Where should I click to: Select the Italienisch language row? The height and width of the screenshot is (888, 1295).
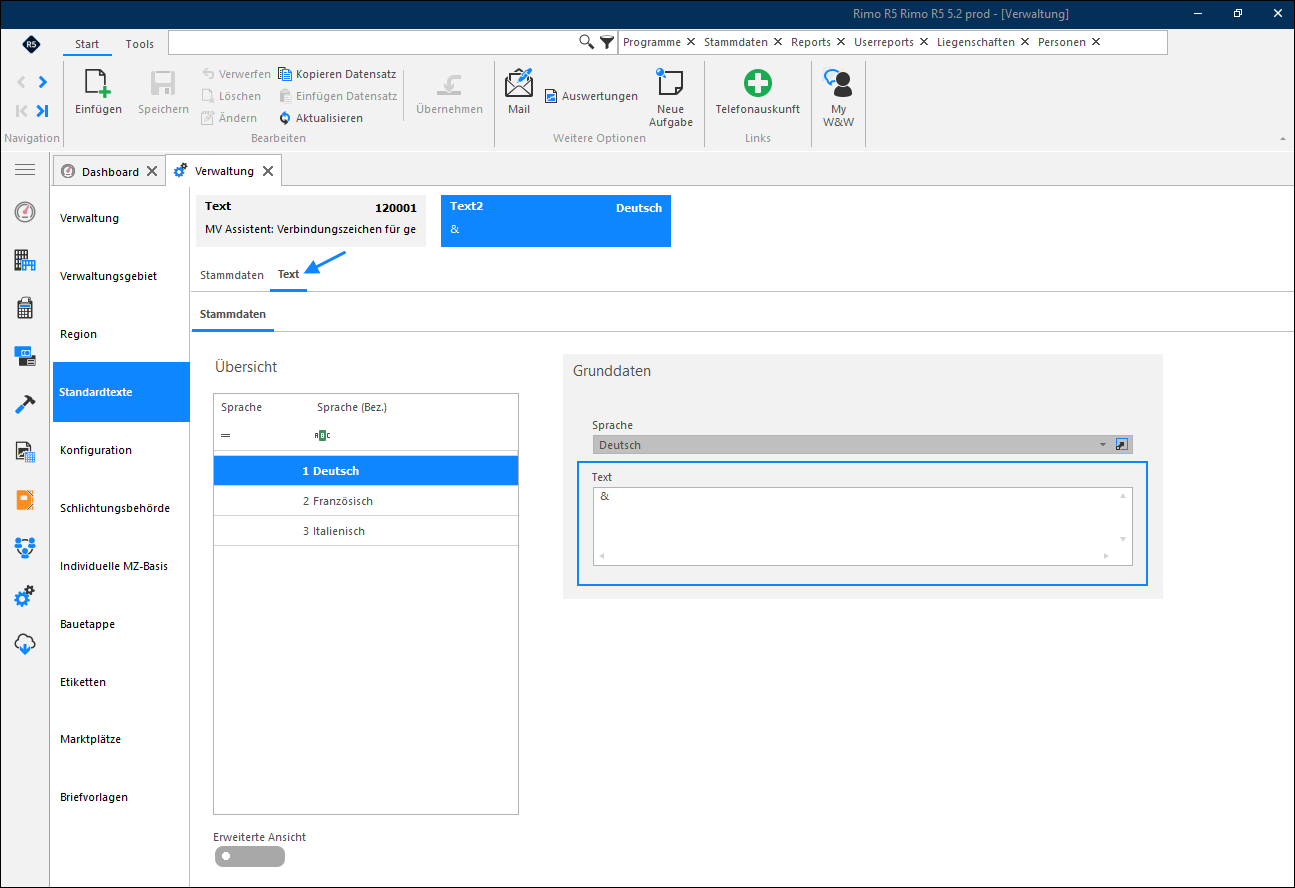(366, 531)
